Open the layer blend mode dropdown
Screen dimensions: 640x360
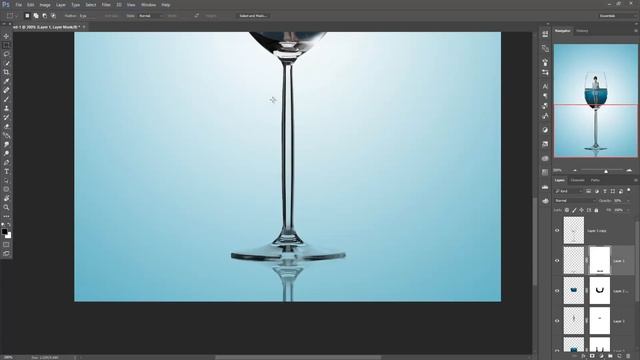click(x=575, y=201)
